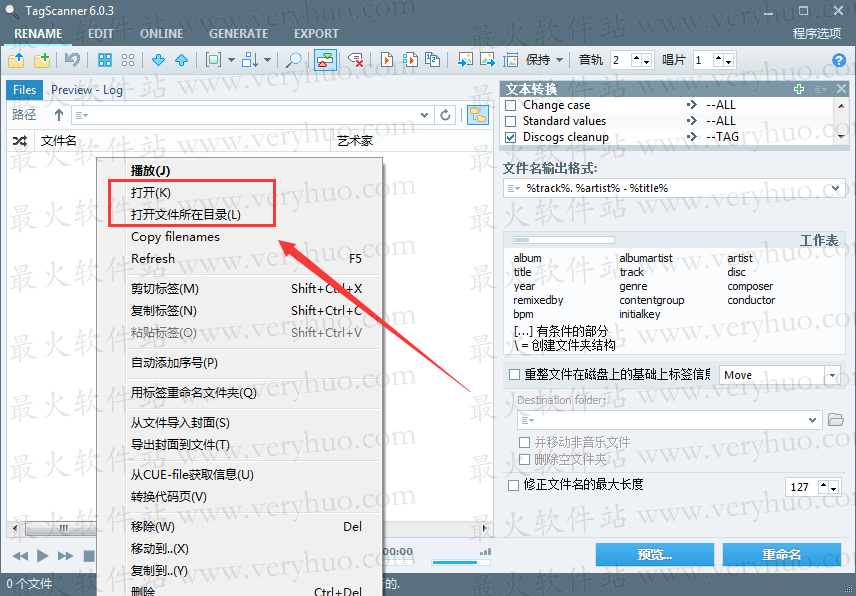The image size is (856, 596).
Task: Switch to the EXPORT tab
Action: tap(317, 34)
